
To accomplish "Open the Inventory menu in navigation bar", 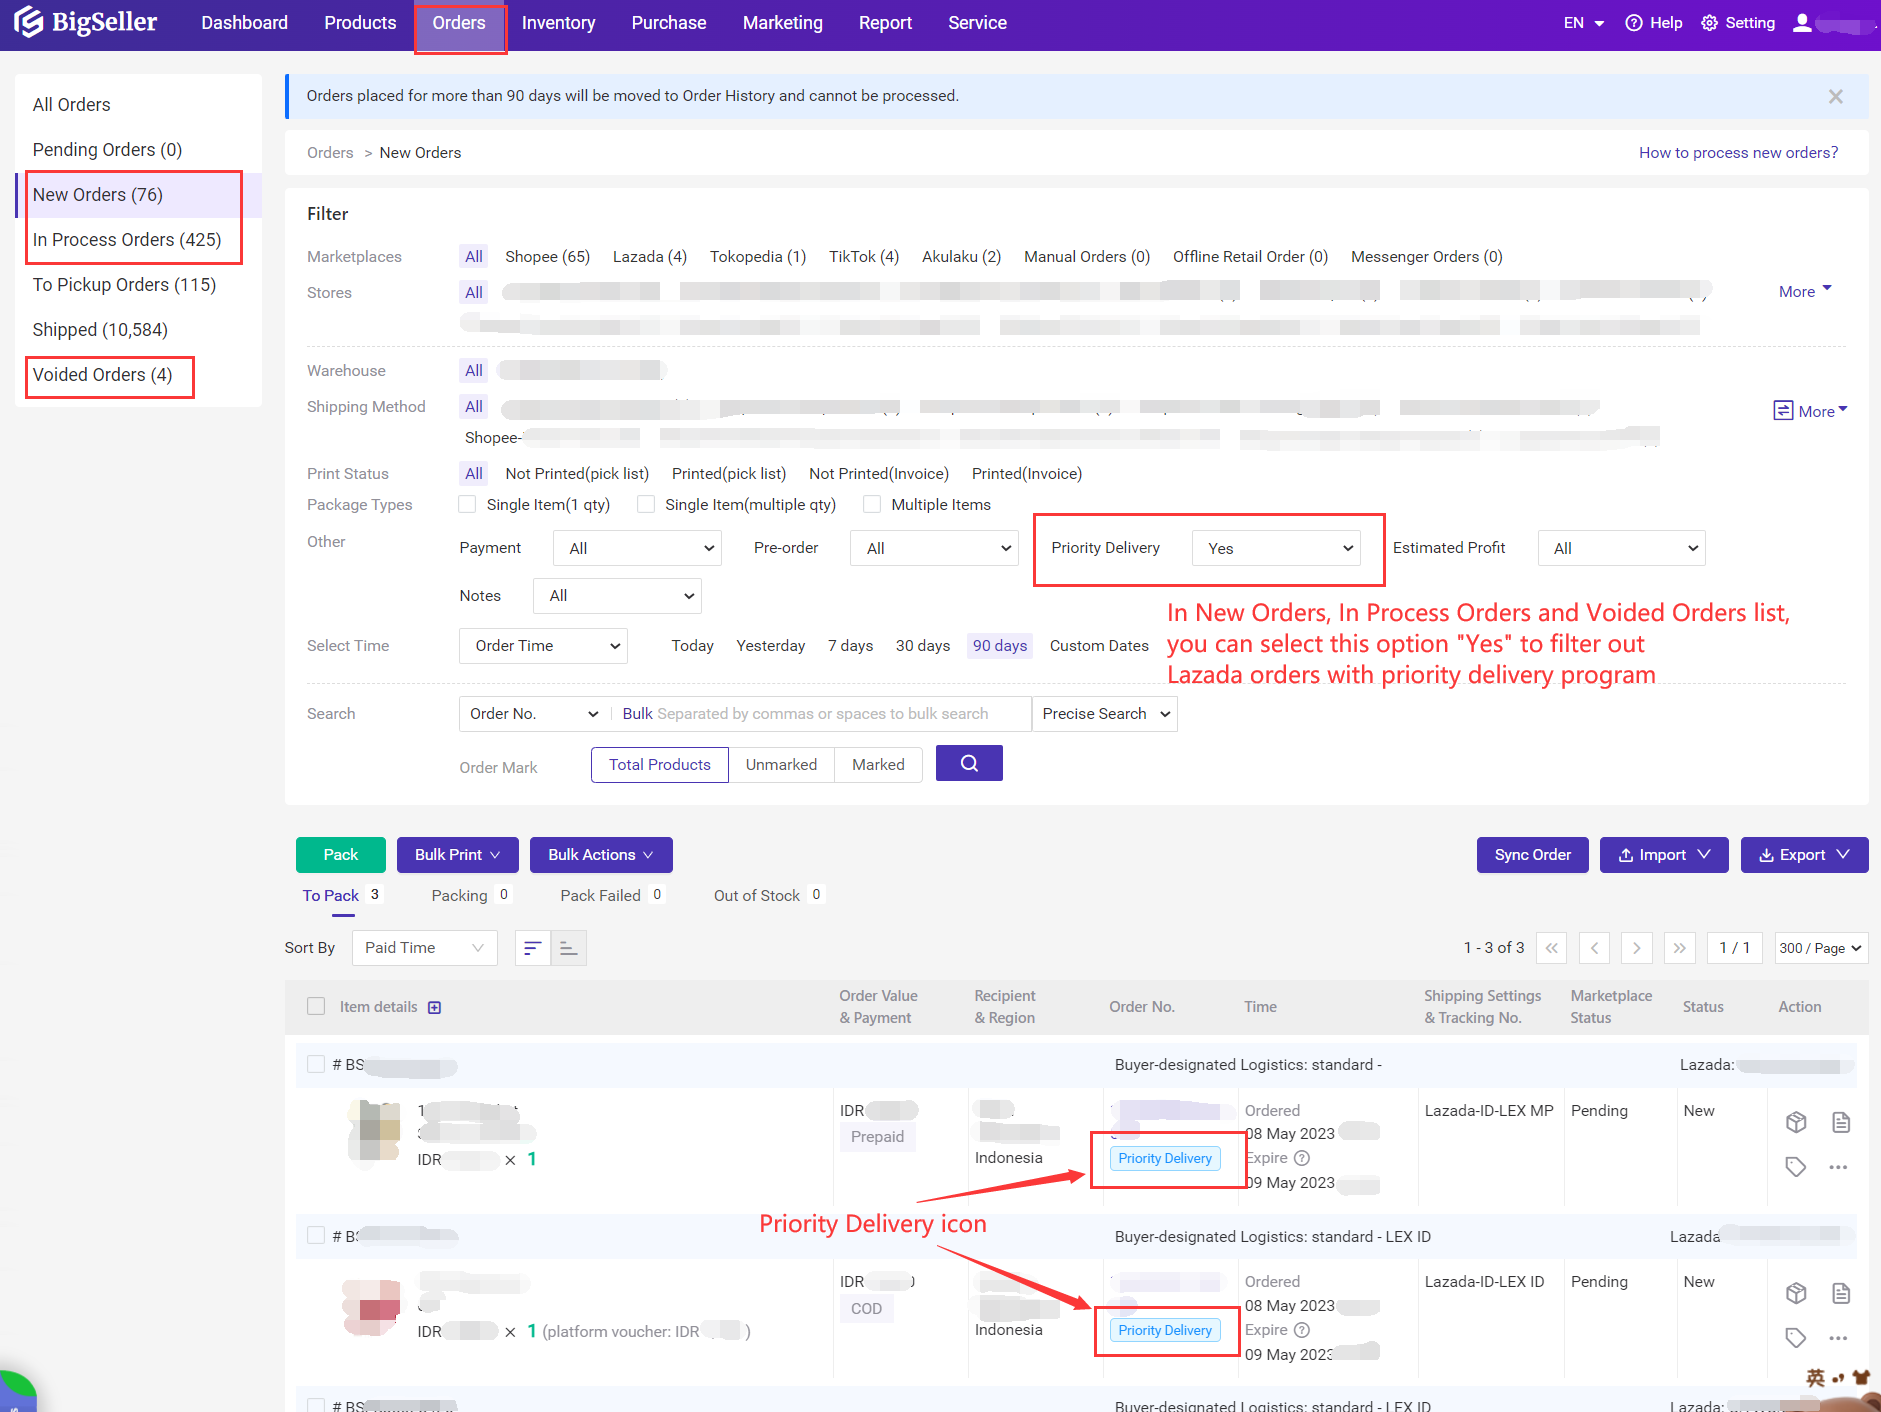I will click(558, 22).
